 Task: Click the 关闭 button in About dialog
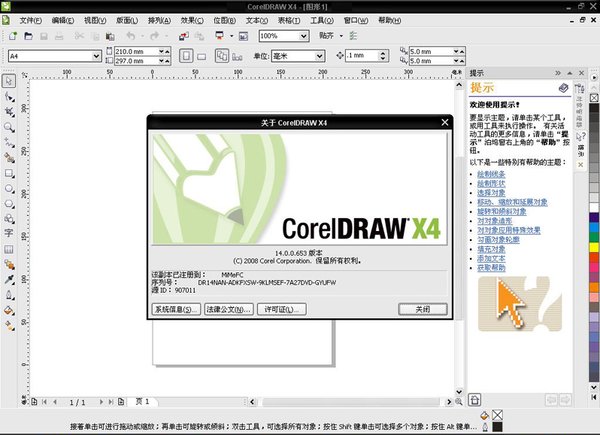[422, 309]
